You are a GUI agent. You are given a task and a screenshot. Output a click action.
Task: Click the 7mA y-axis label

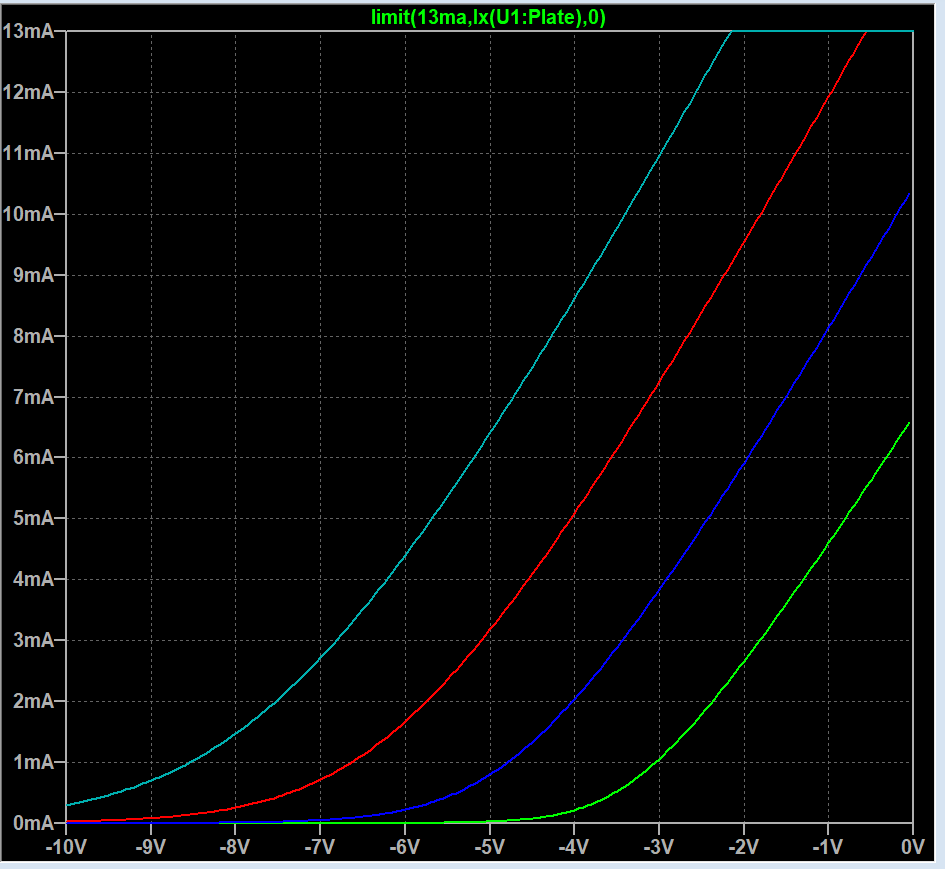(x=34, y=397)
